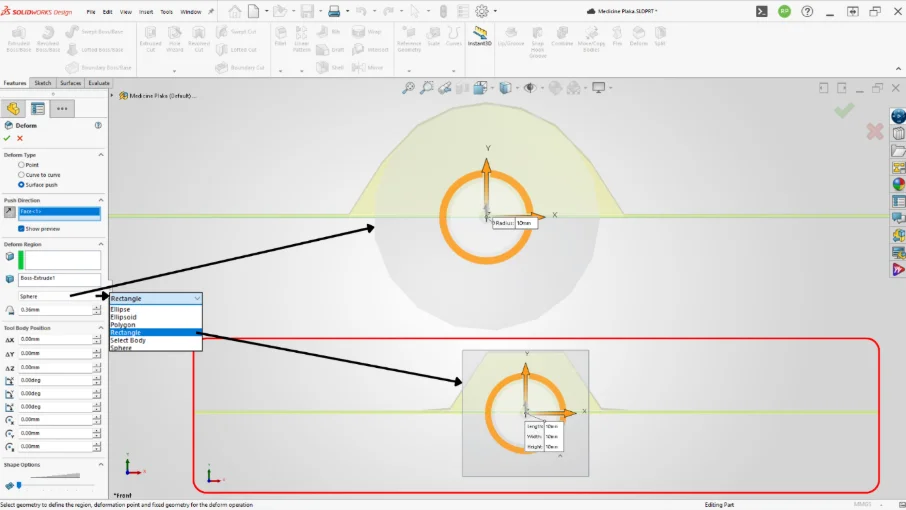Open the Tools menu
The width and height of the screenshot is (906, 510).
[x=166, y=12]
